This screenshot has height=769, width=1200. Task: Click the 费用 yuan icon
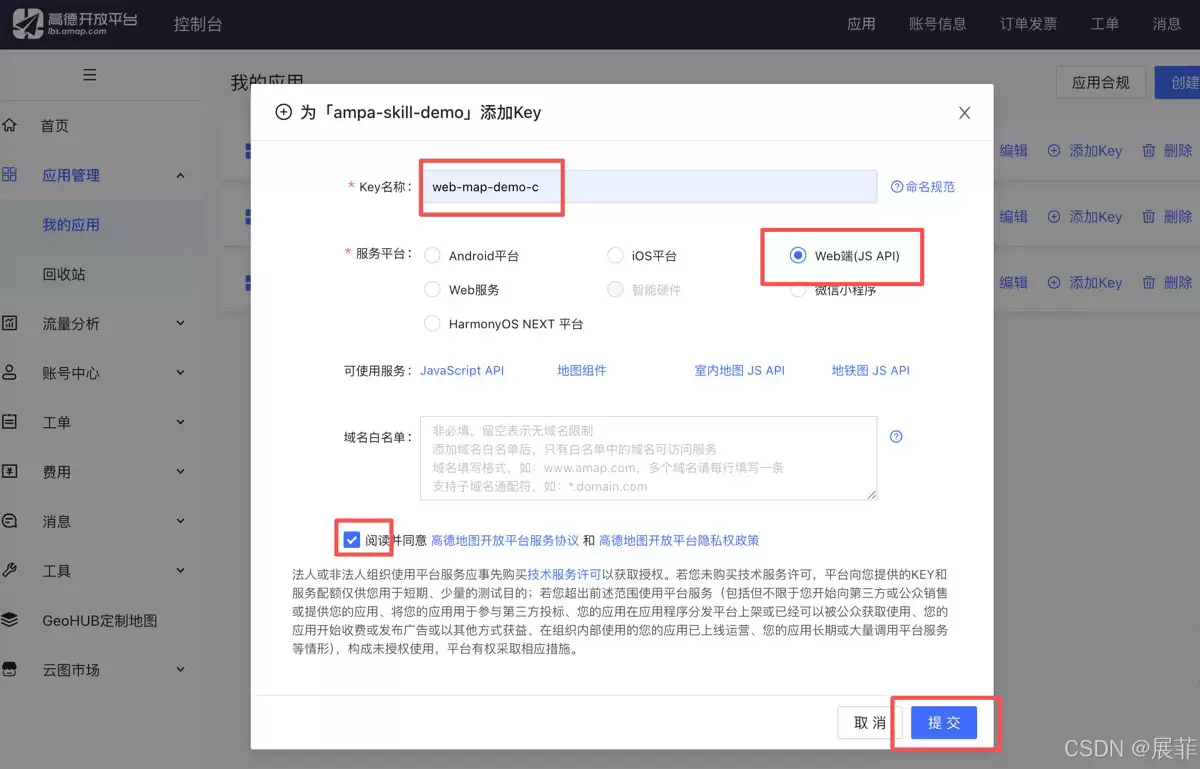coord(10,471)
